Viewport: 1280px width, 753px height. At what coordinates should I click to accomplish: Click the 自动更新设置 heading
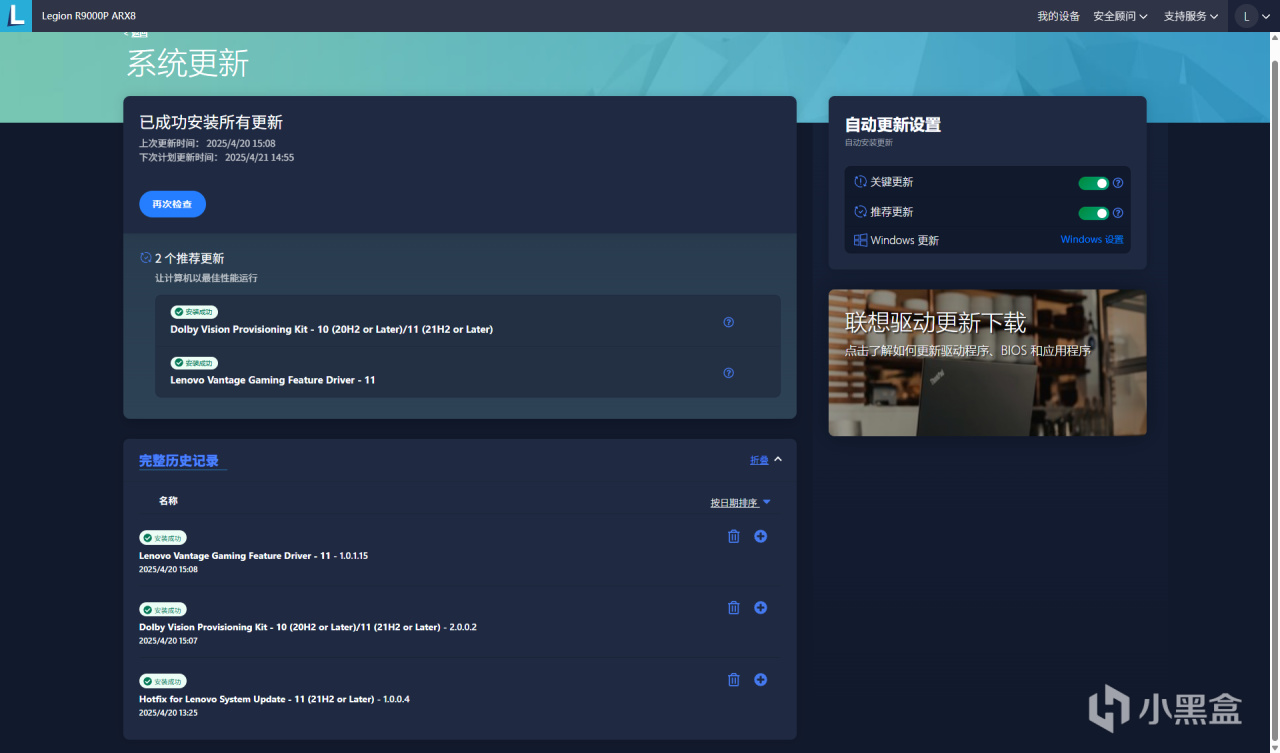[x=893, y=125]
